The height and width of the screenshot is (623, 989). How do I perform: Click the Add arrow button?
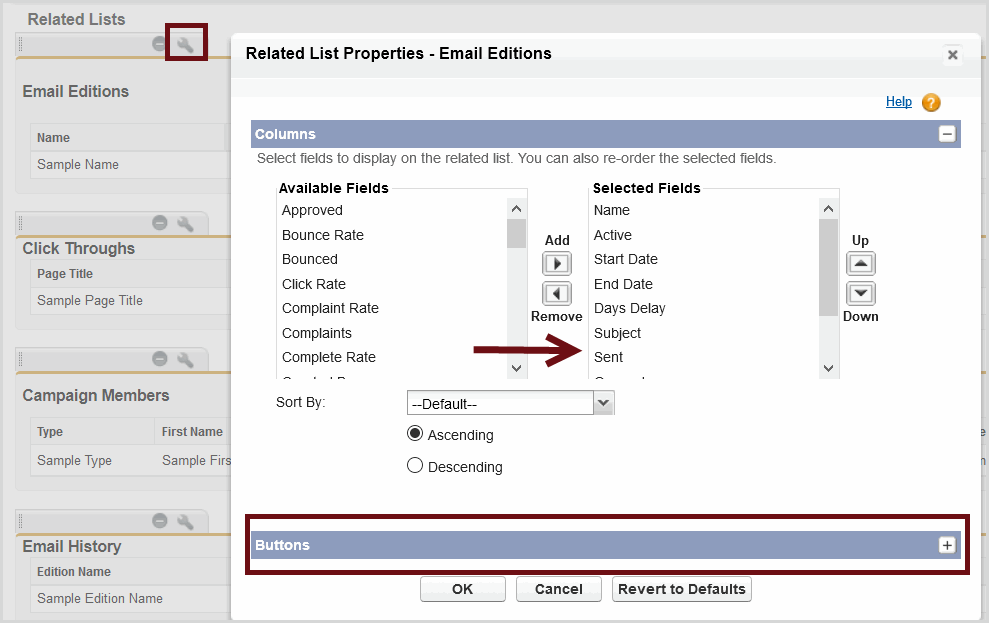pos(557,264)
